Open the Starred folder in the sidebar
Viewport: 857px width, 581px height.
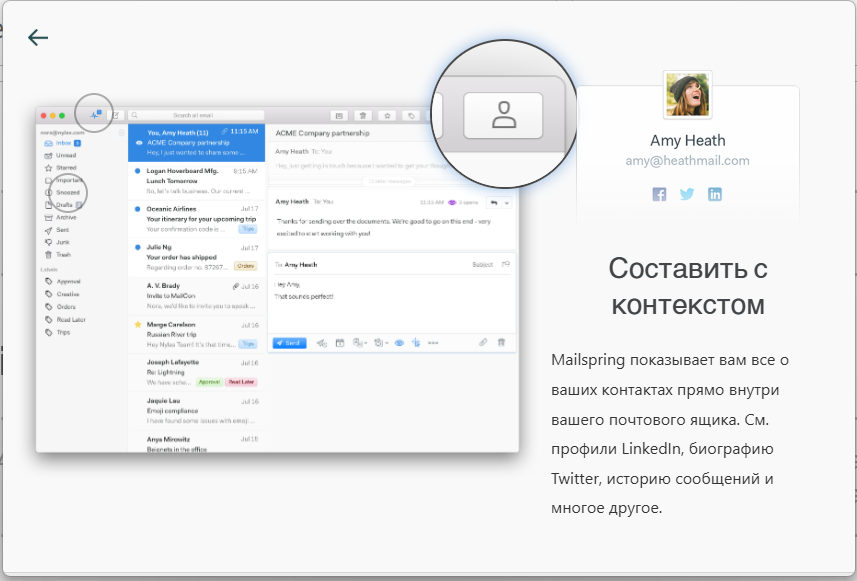61,168
